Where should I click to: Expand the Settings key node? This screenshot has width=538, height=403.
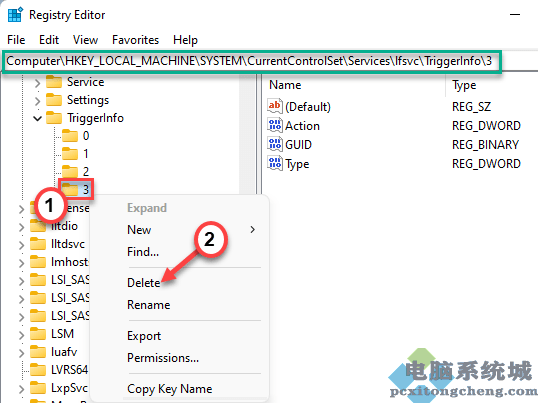(37, 101)
